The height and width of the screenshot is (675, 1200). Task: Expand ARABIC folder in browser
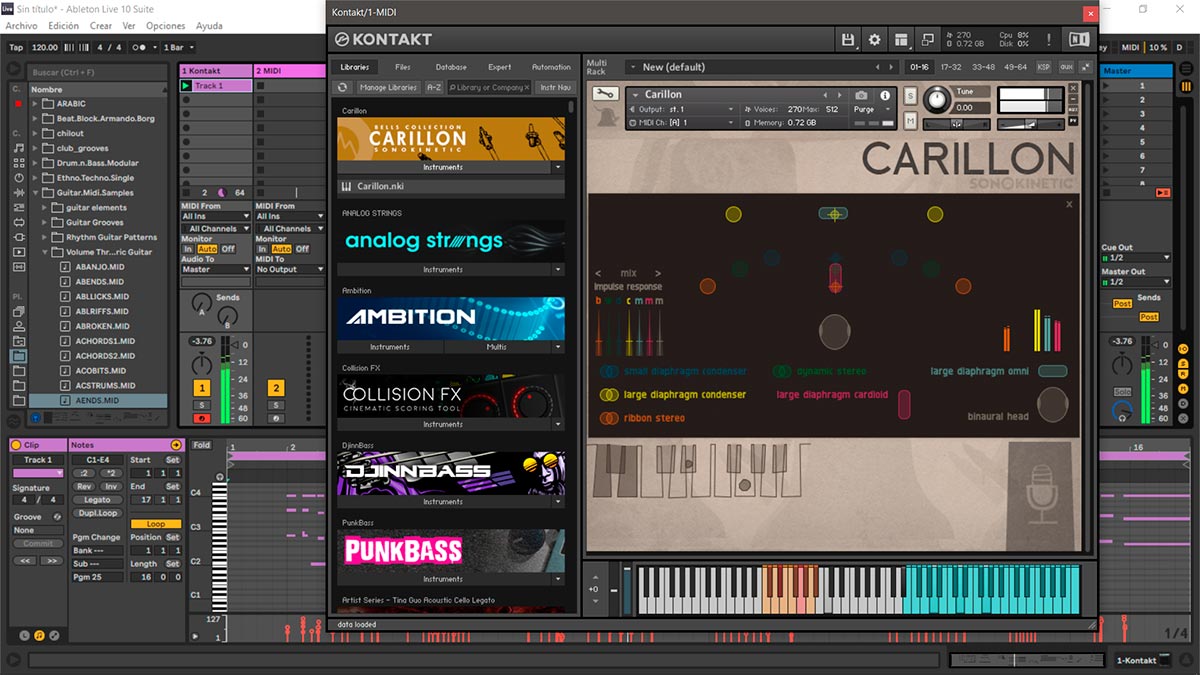coord(36,104)
